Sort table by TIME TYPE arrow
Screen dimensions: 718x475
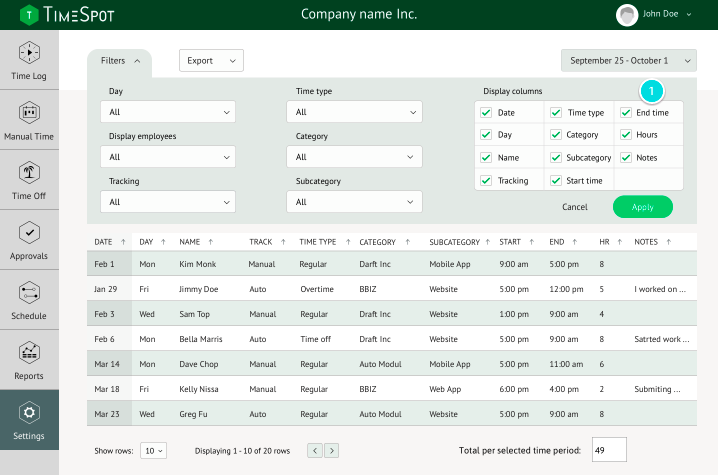point(348,242)
